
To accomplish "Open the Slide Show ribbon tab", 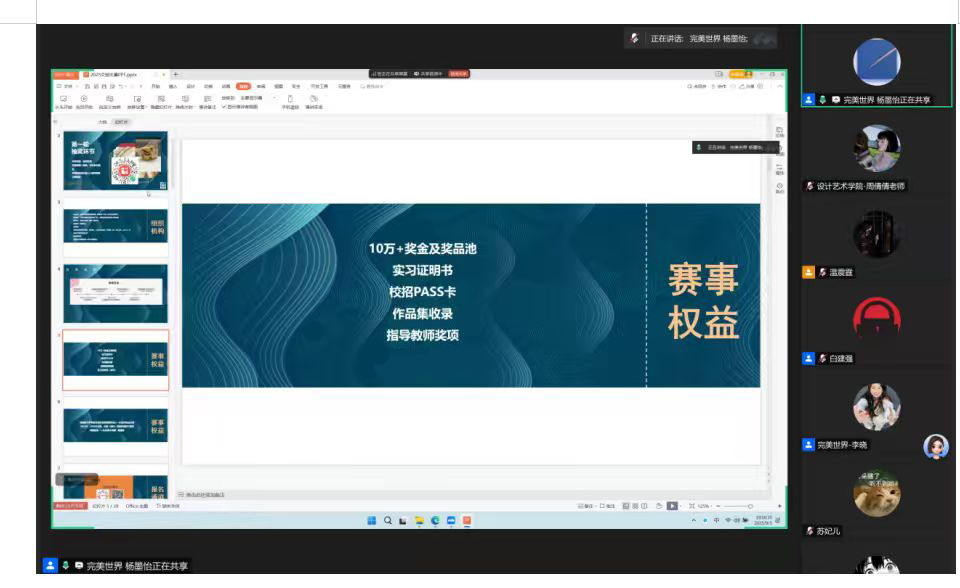I will pyautogui.click(x=243, y=87).
